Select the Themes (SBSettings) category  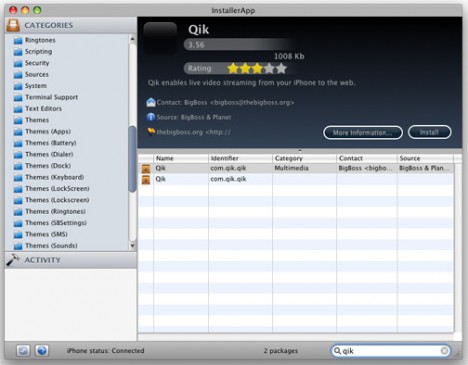(x=56, y=223)
